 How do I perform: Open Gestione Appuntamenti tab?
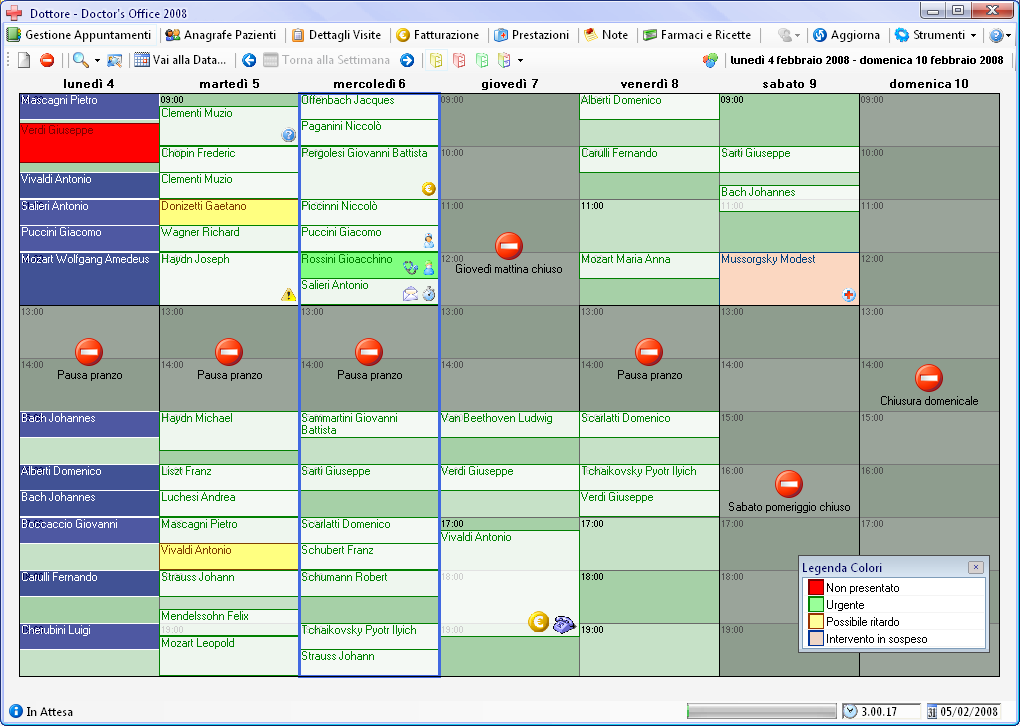(x=79, y=35)
